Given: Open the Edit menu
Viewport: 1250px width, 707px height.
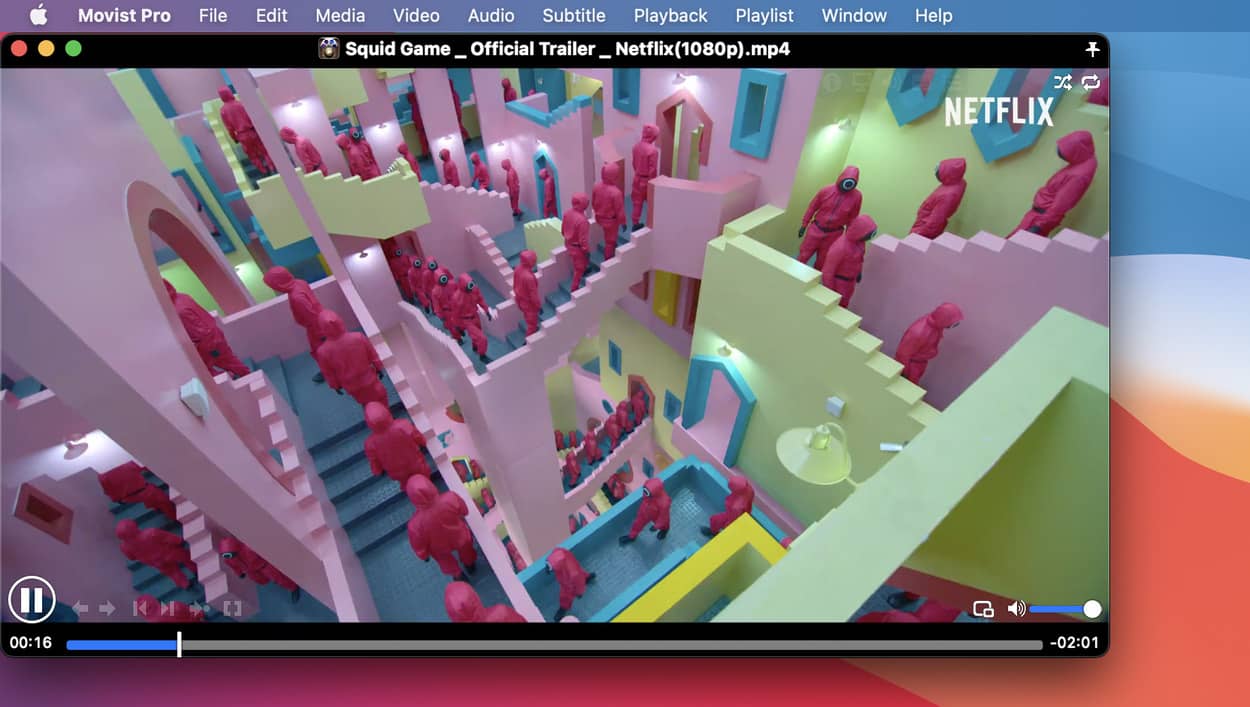Looking at the screenshot, I should pyautogui.click(x=271, y=15).
